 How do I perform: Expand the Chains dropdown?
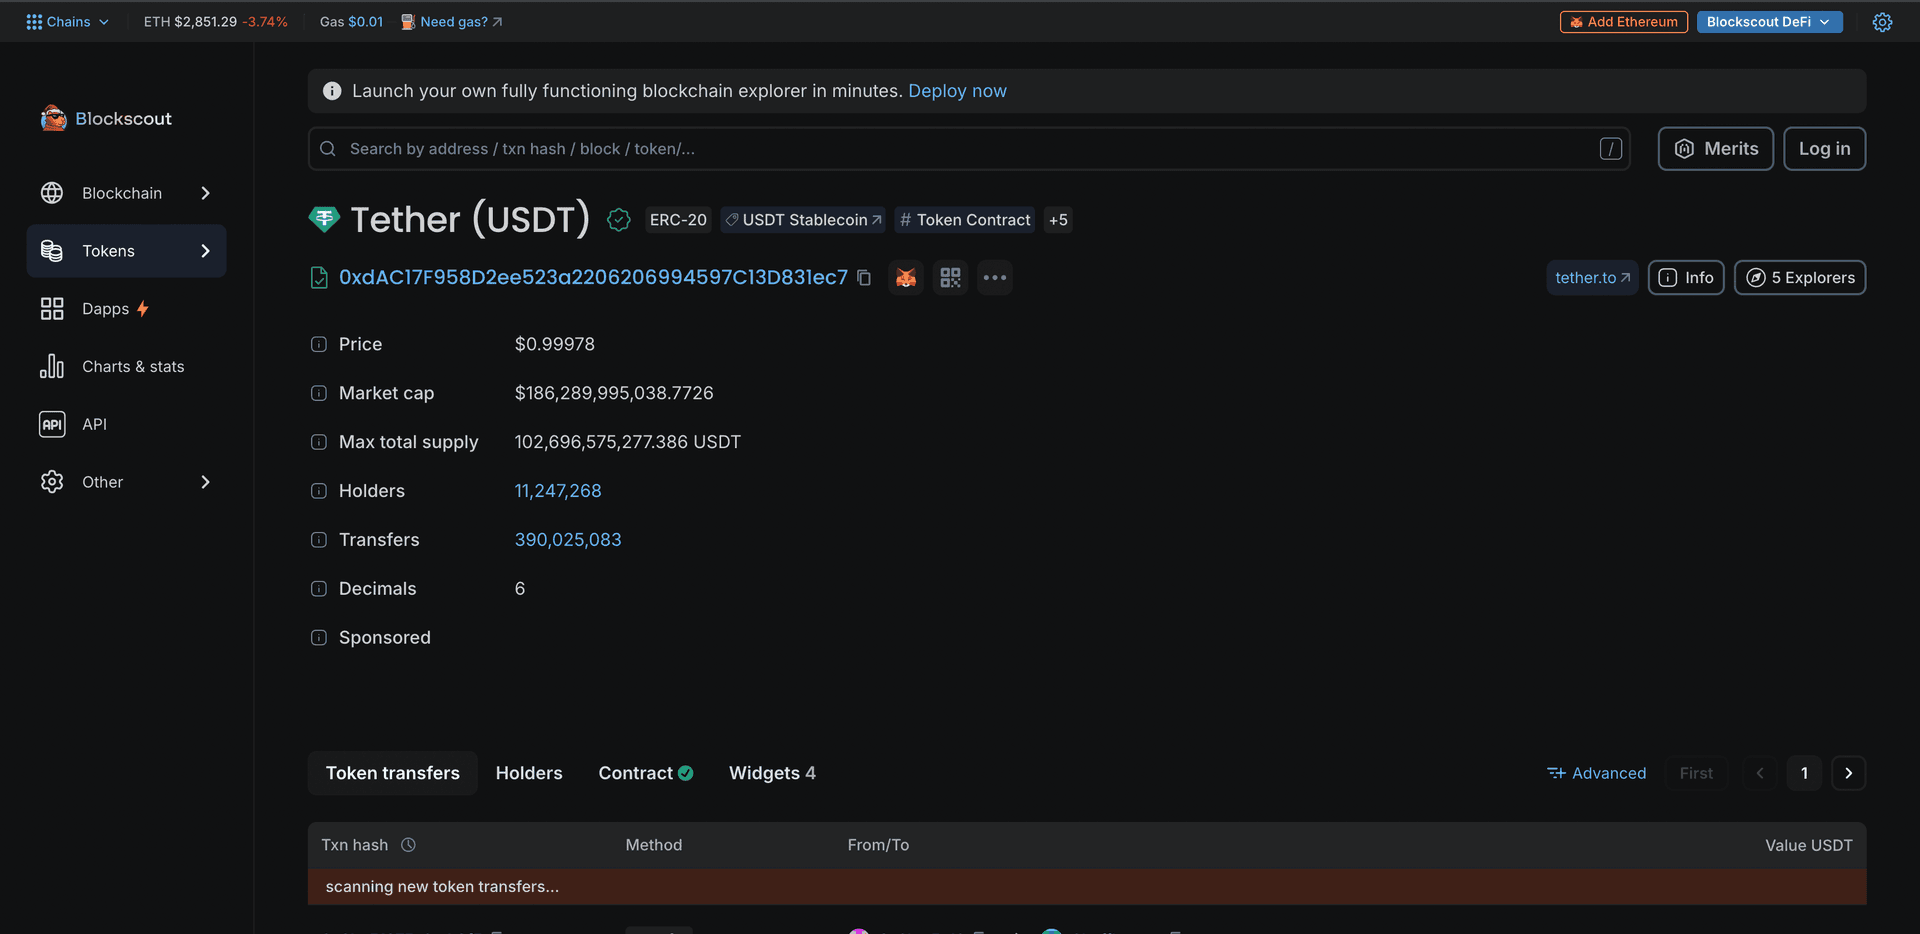[68, 22]
